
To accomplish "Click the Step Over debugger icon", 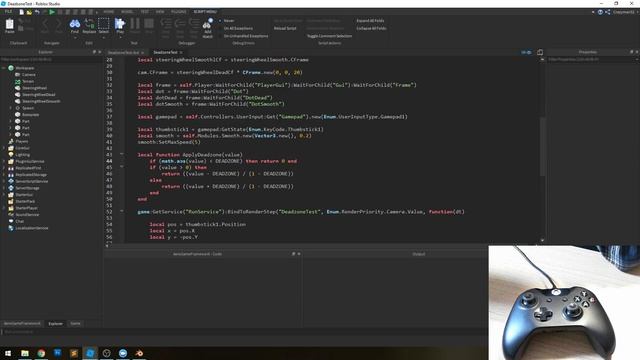I will (x=180, y=24).
